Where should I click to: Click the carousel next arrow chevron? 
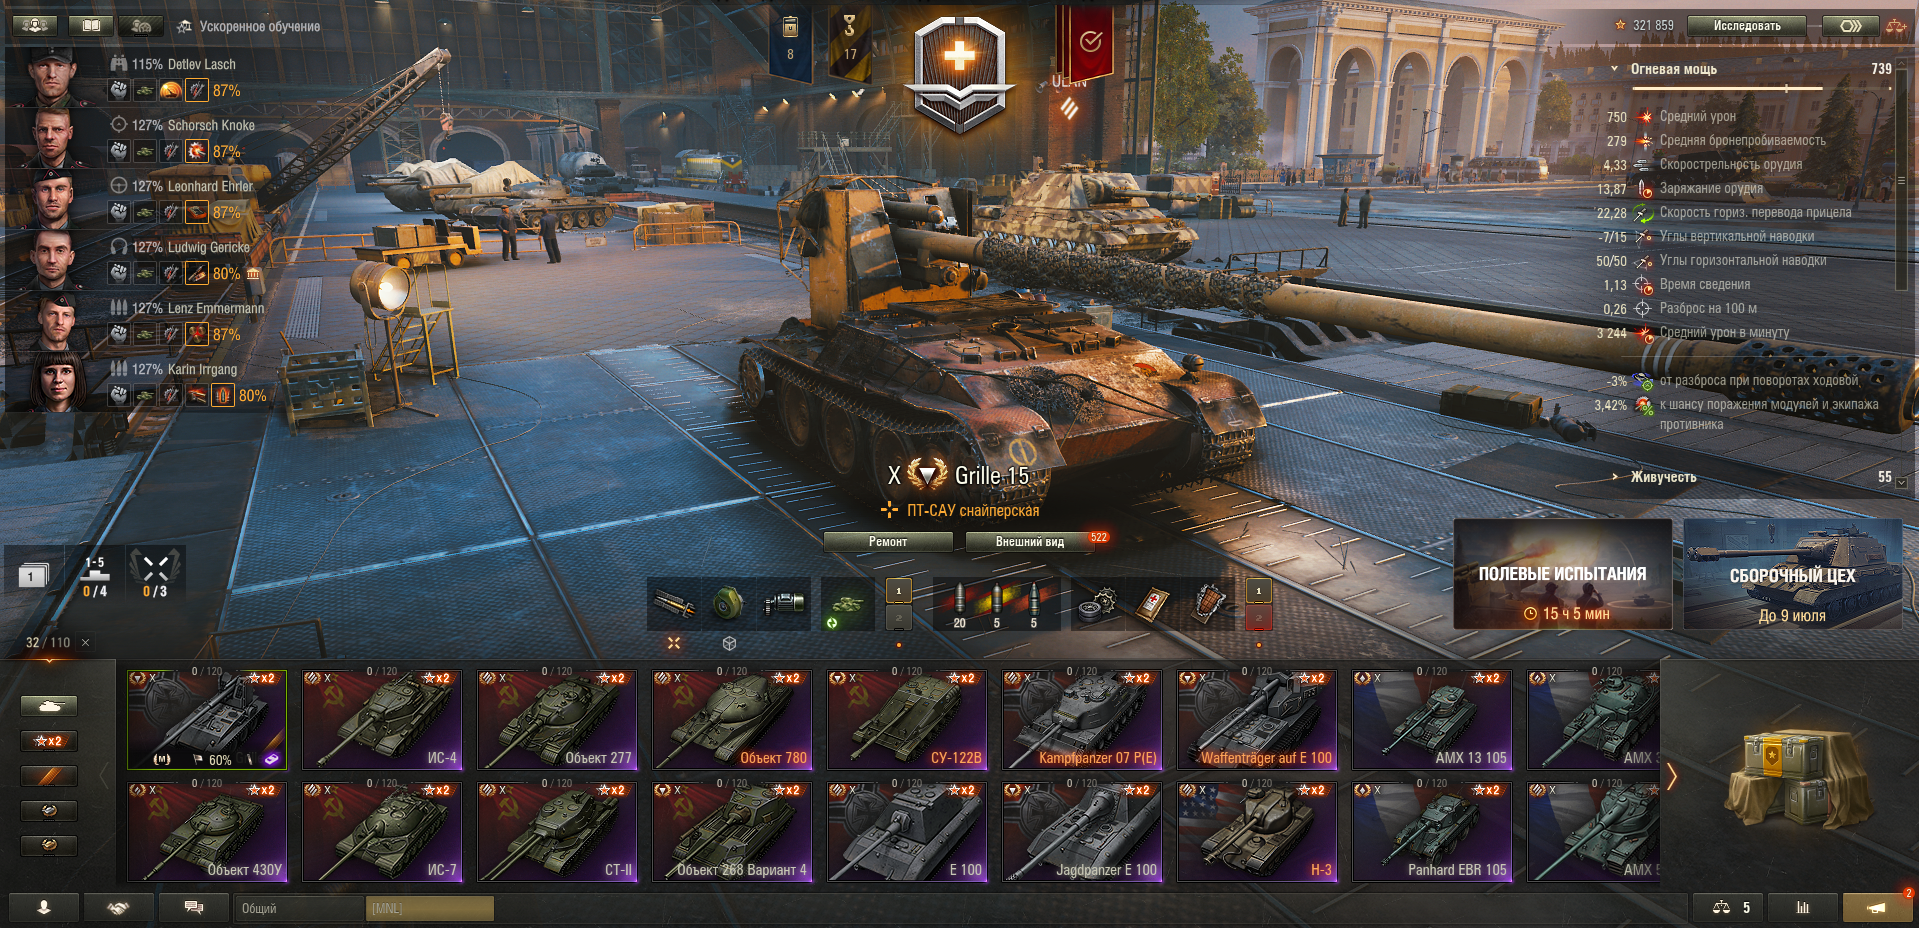coord(1671,776)
